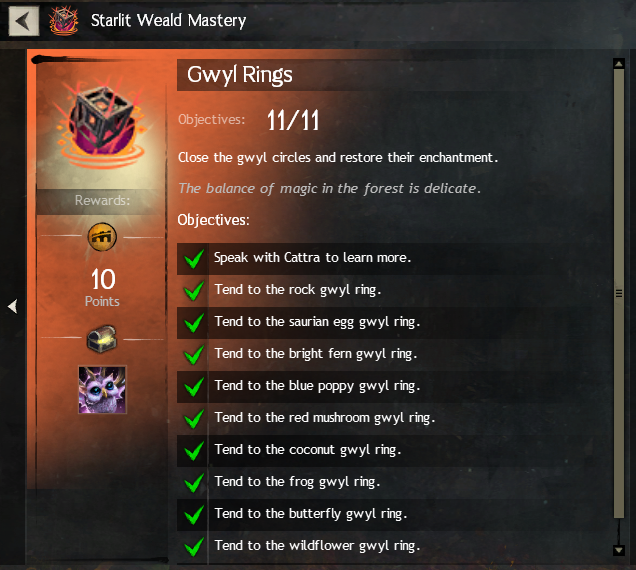Click the orange mastery point reward icon
The width and height of the screenshot is (636, 570).
pos(102,237)
